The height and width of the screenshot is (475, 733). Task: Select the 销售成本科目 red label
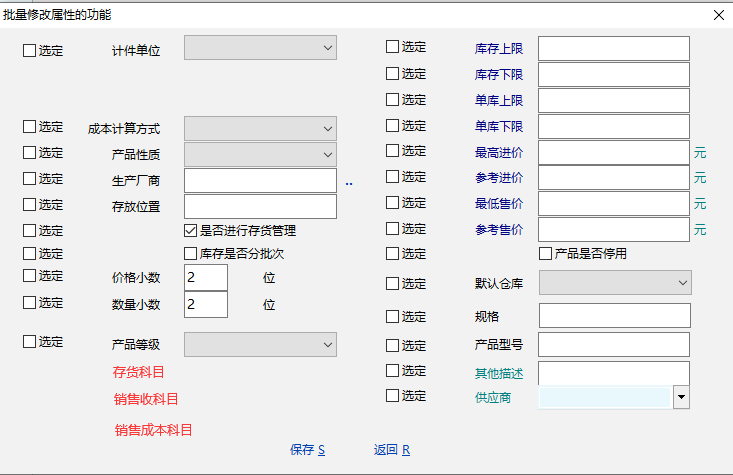(x=153, y=430)
